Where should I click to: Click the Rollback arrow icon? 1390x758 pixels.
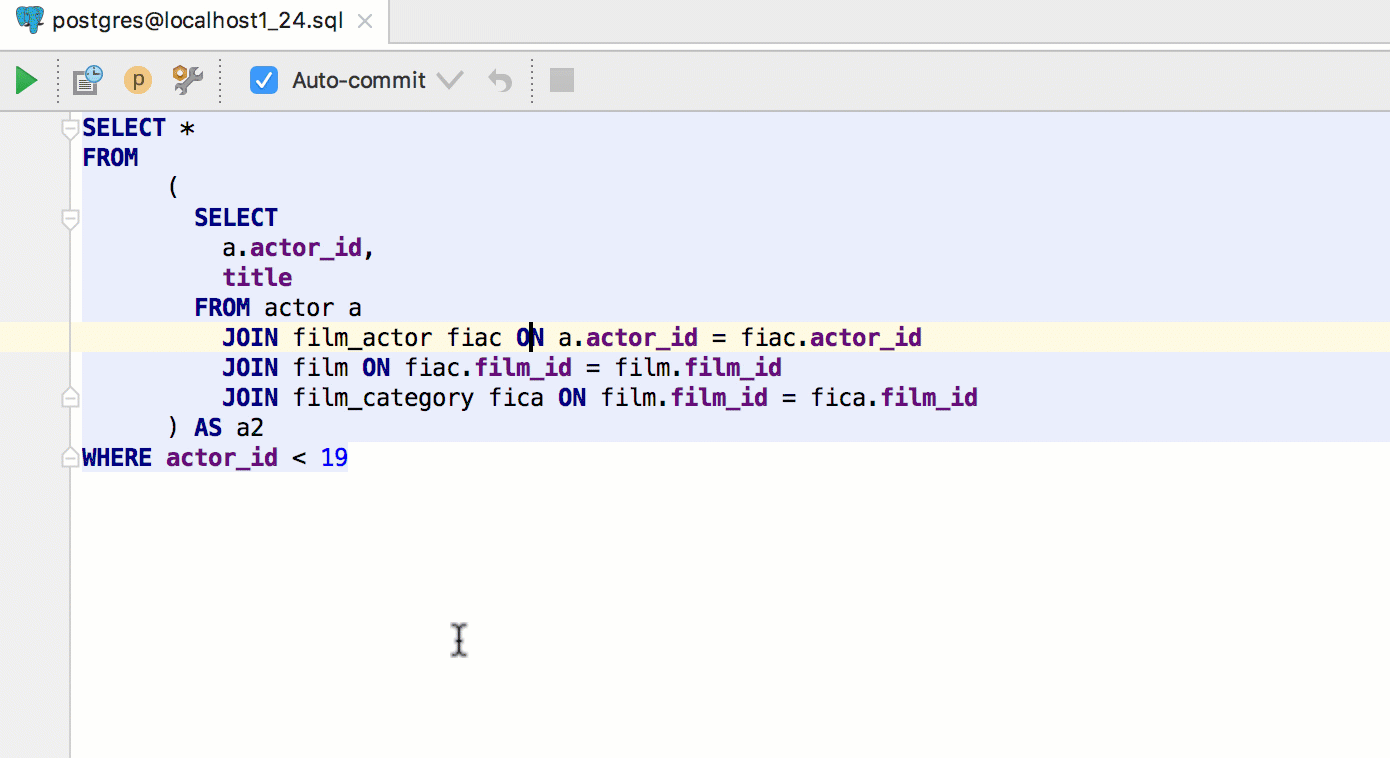[500, 80]
